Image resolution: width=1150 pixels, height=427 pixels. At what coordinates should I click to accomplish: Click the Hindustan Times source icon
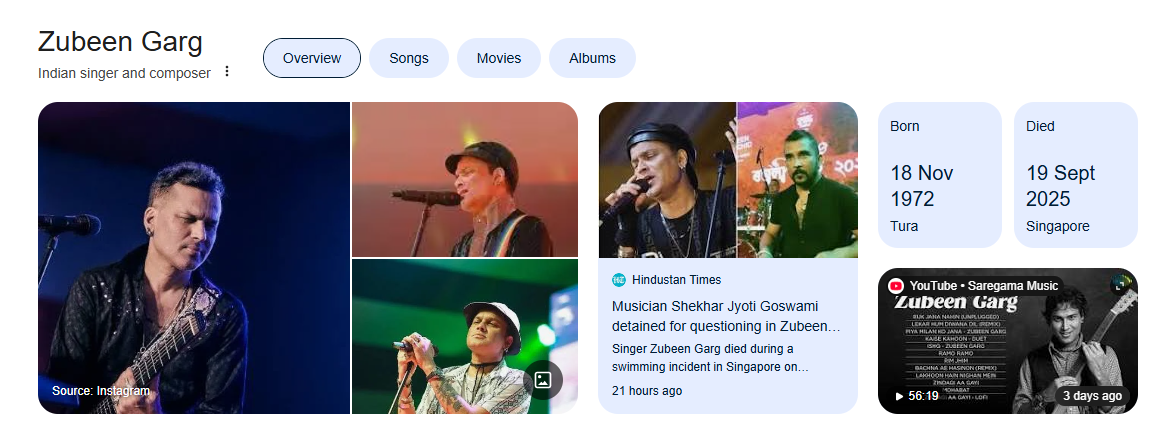pos(619,280)
